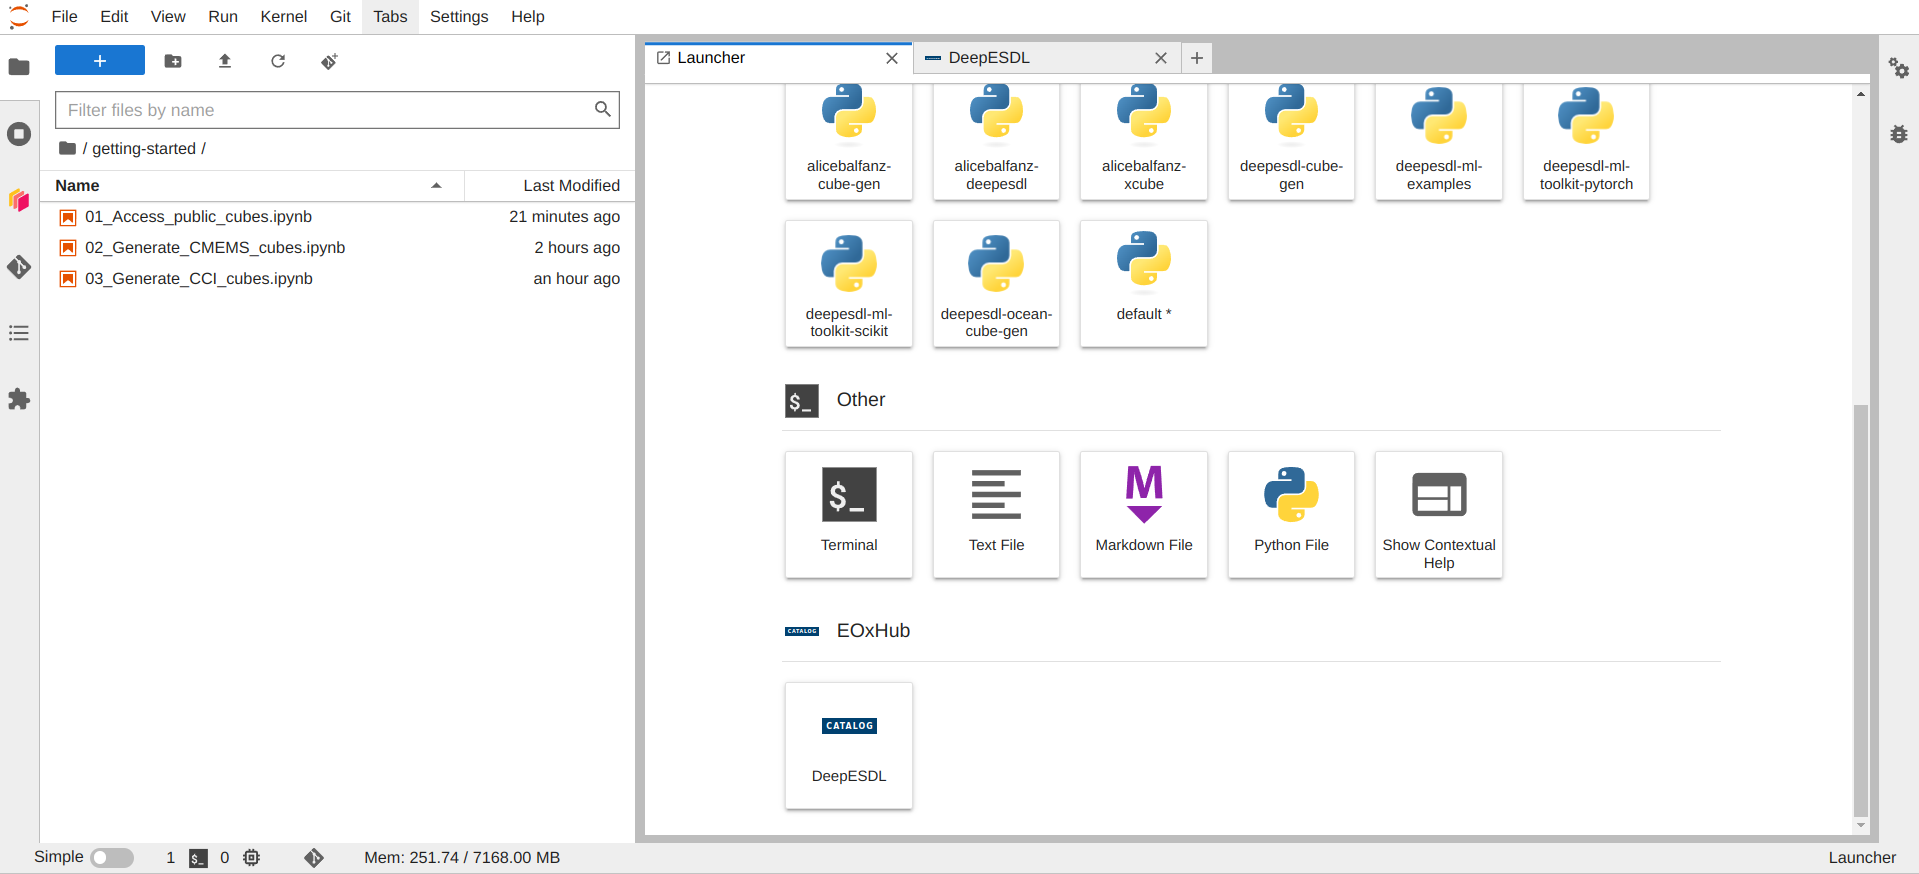Sort files by Name column arrow
The image size is (1919, 874).
coord(436,185)
